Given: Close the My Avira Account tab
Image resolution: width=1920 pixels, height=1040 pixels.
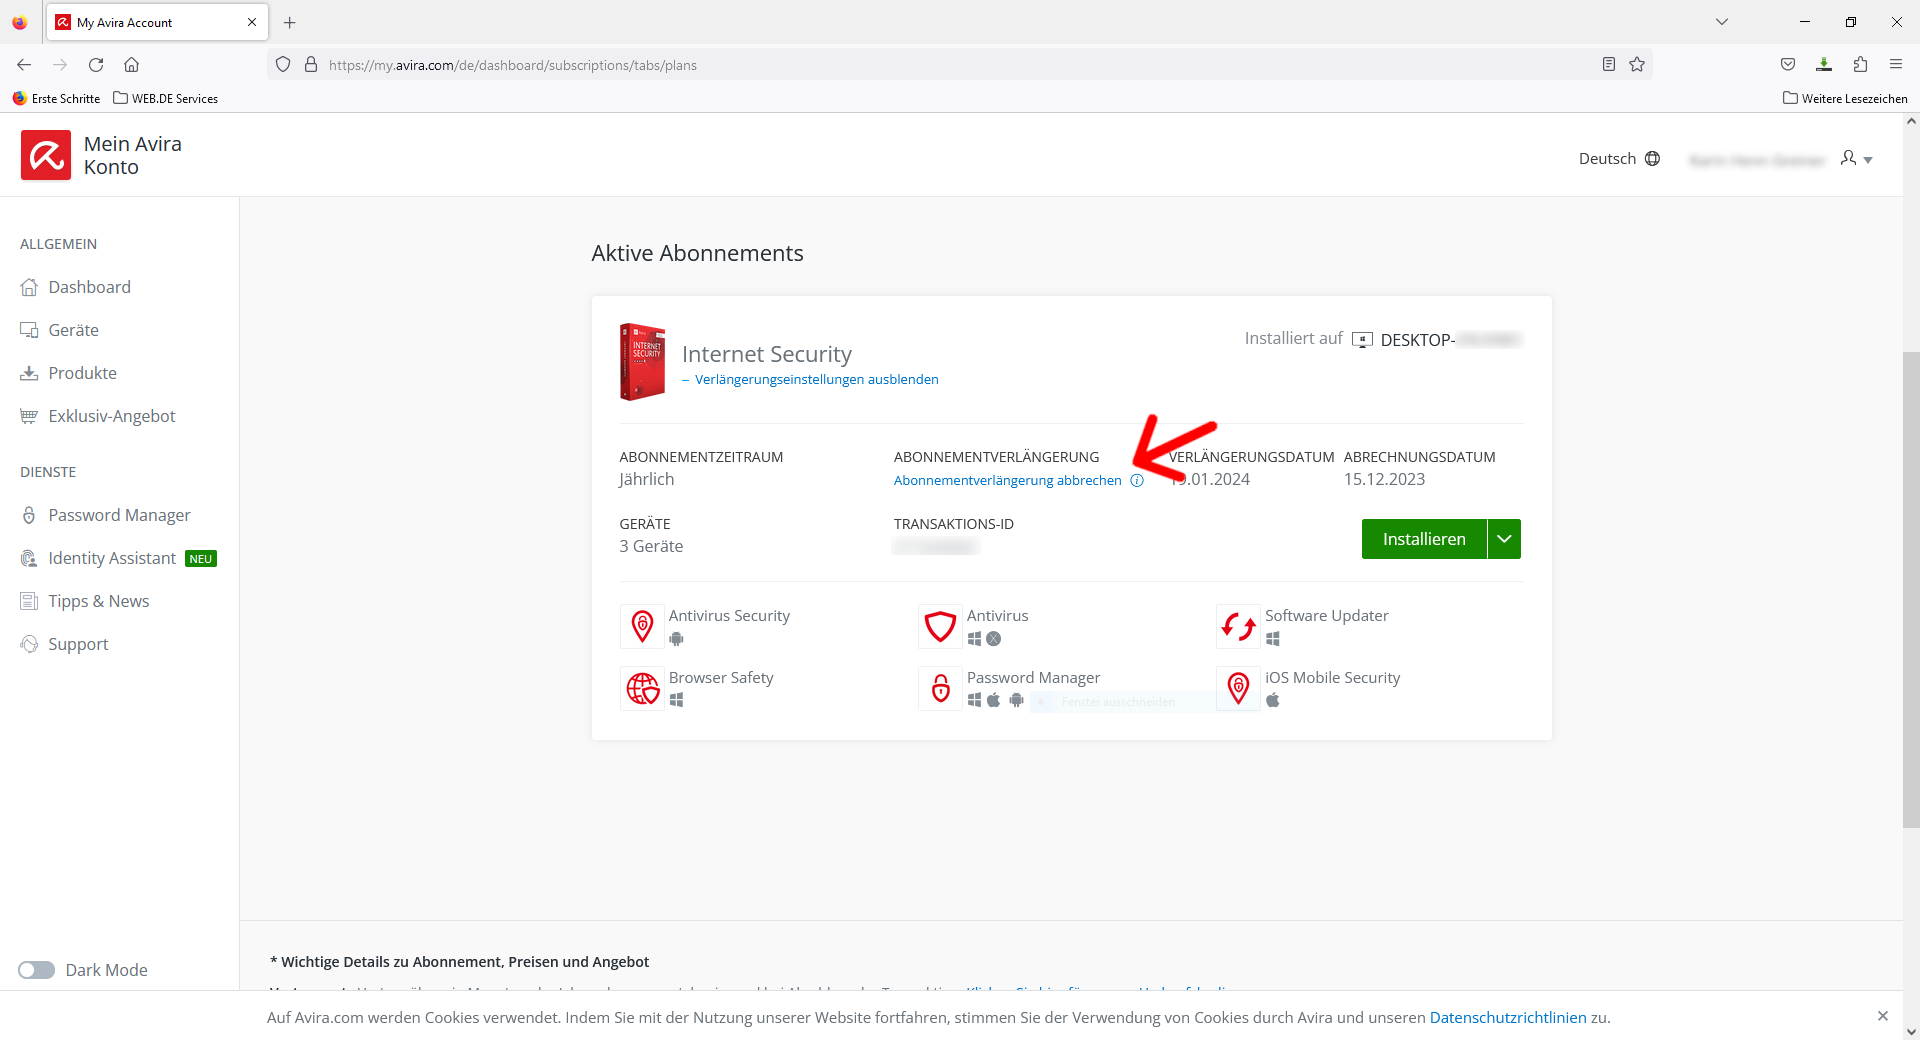Looking at the screenshot, I should [252, 22].
